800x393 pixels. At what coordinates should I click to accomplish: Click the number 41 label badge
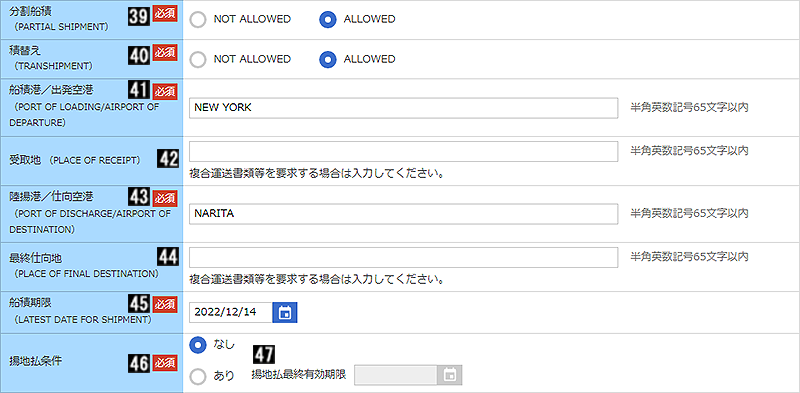tap(139, 92)
